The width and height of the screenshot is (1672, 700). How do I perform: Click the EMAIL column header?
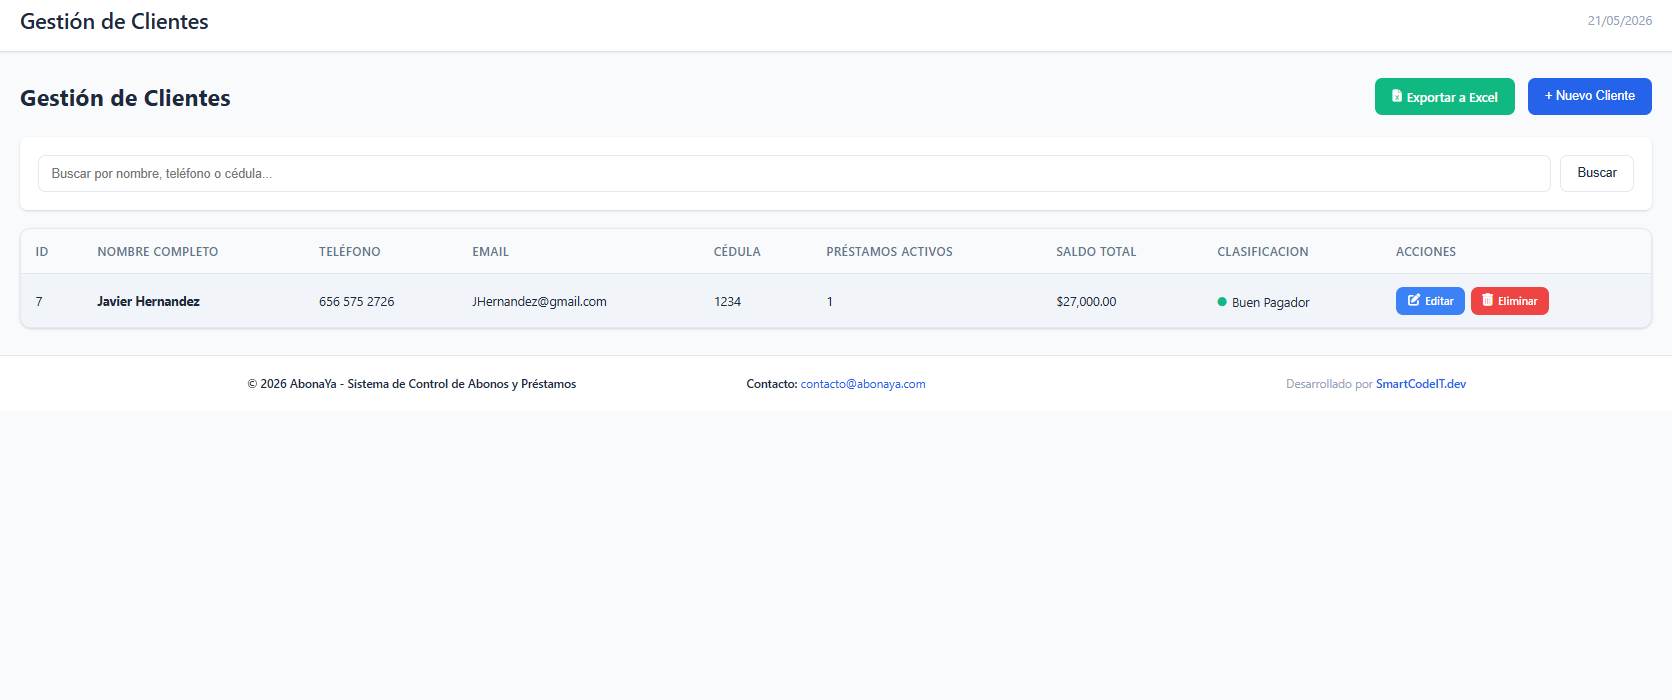[x=491, y=252]
